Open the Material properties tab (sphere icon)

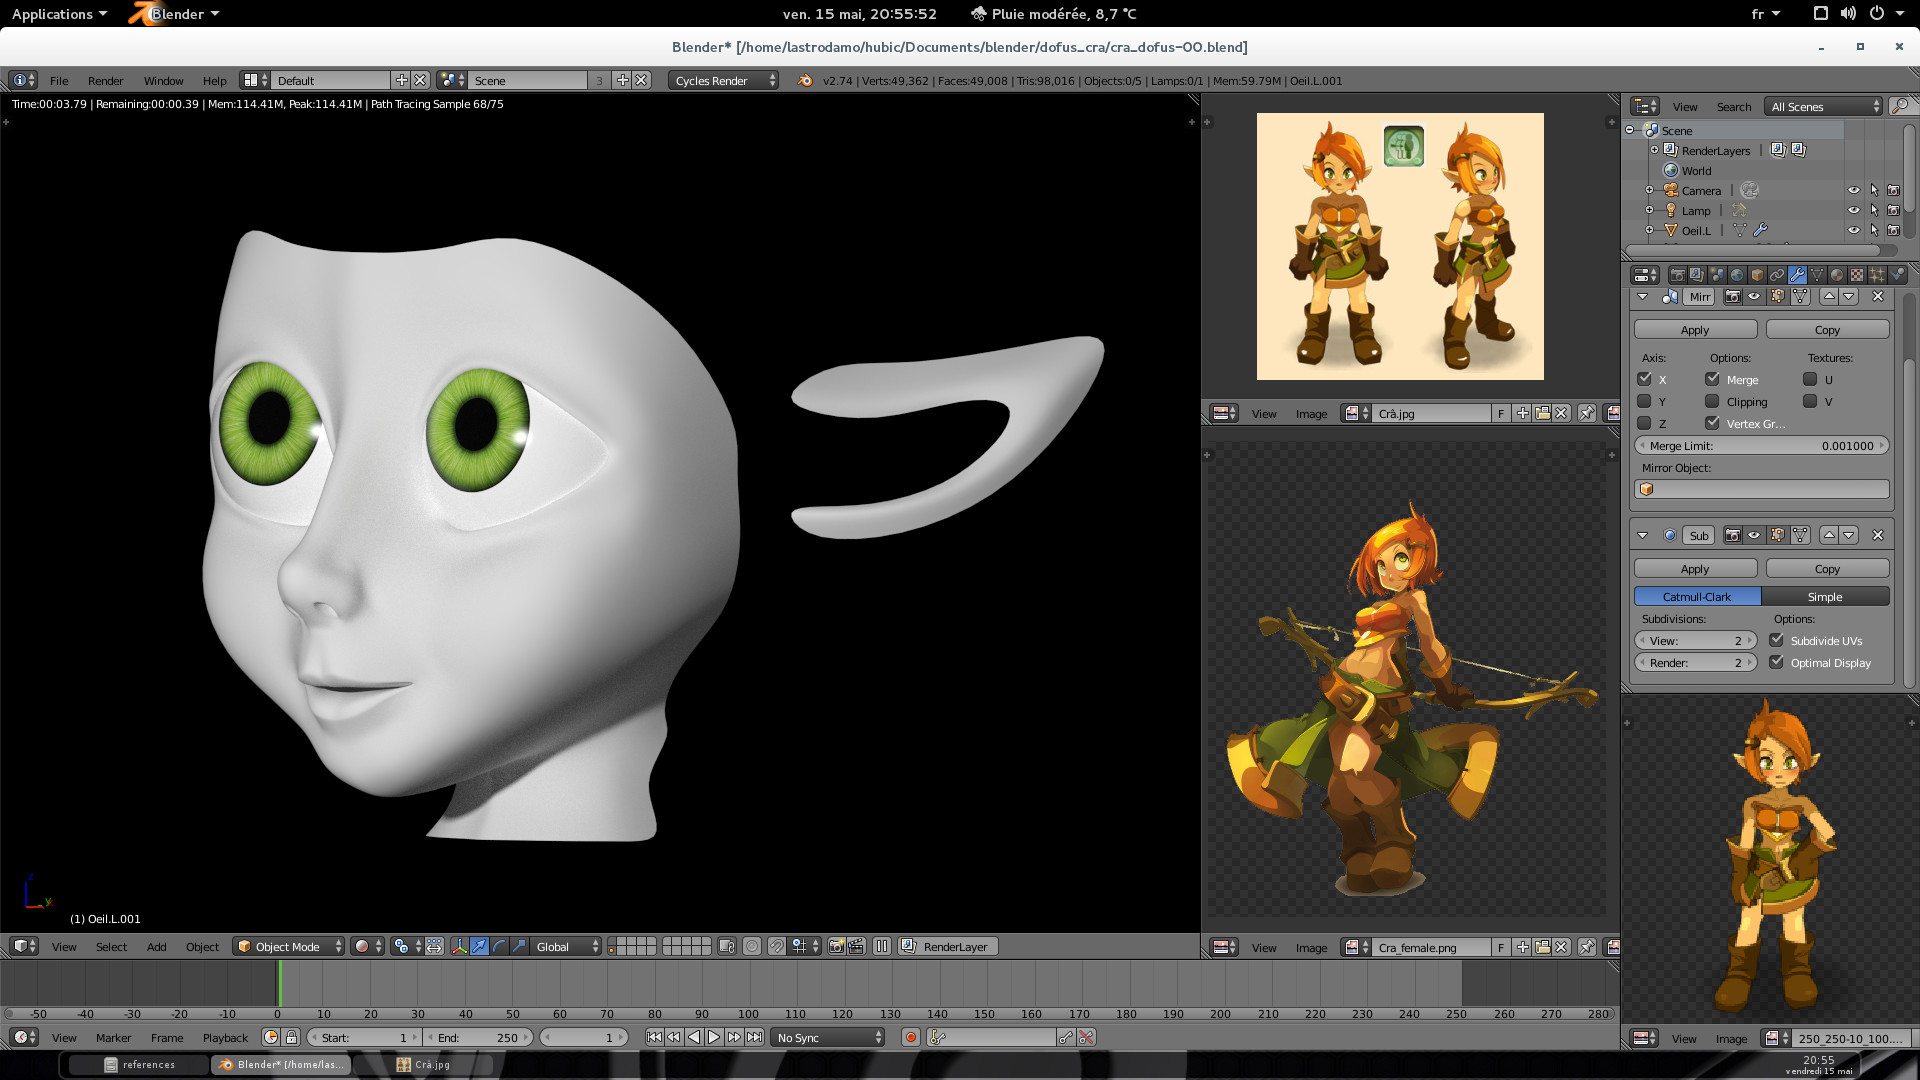click(1837, 275)
